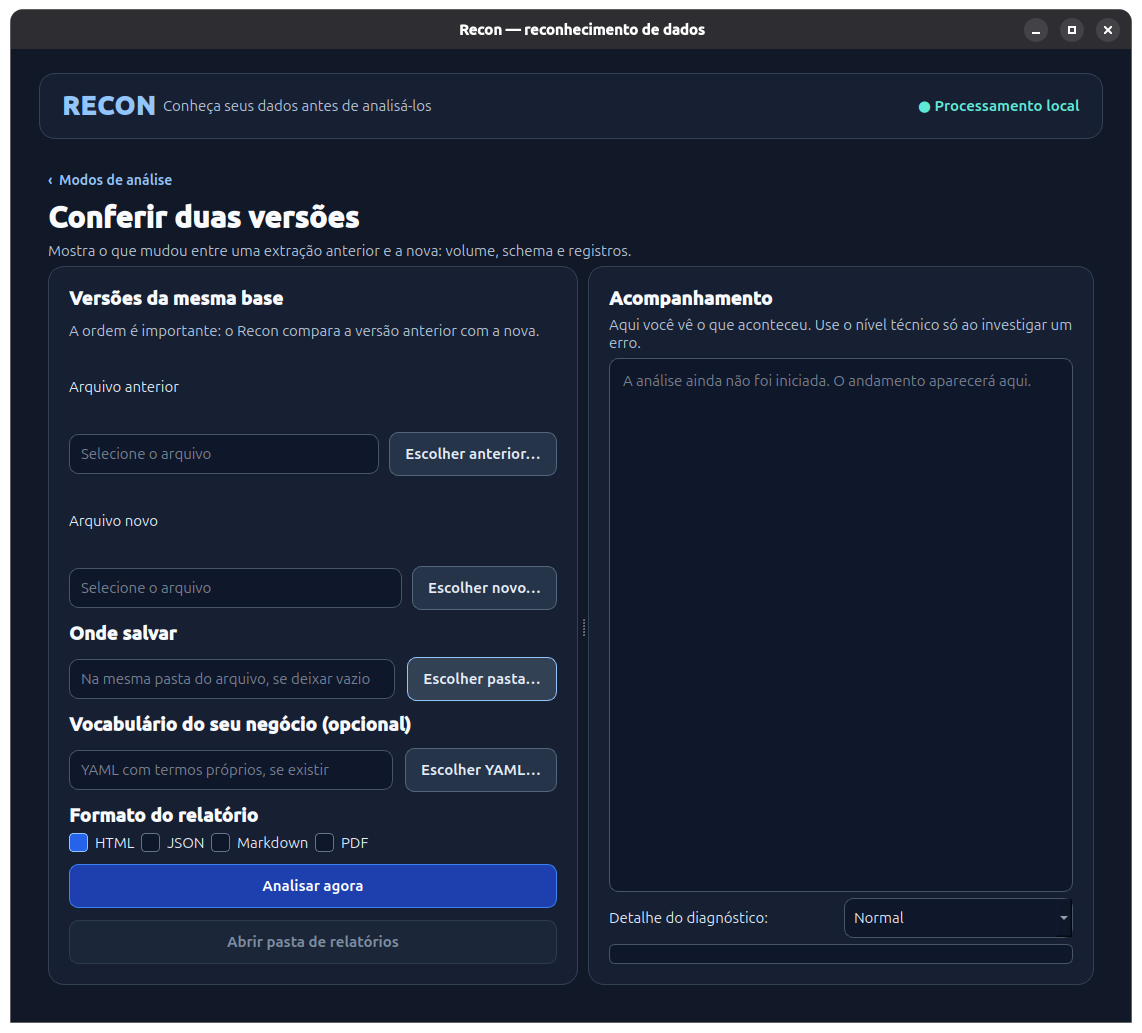This screenshot has width=1142, height=1033.
Task: Click the Vocabulário do seu negócio heading
Action: coord(240,724)
